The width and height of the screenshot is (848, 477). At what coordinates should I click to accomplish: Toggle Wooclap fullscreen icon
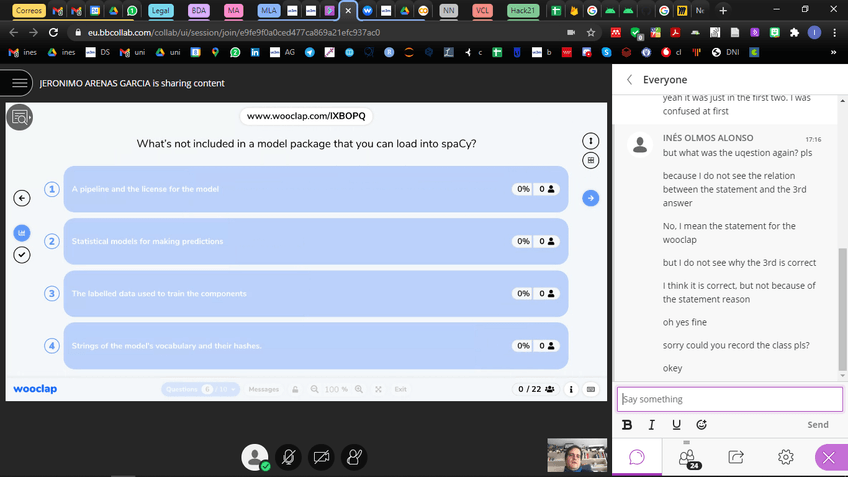[378, 389]
